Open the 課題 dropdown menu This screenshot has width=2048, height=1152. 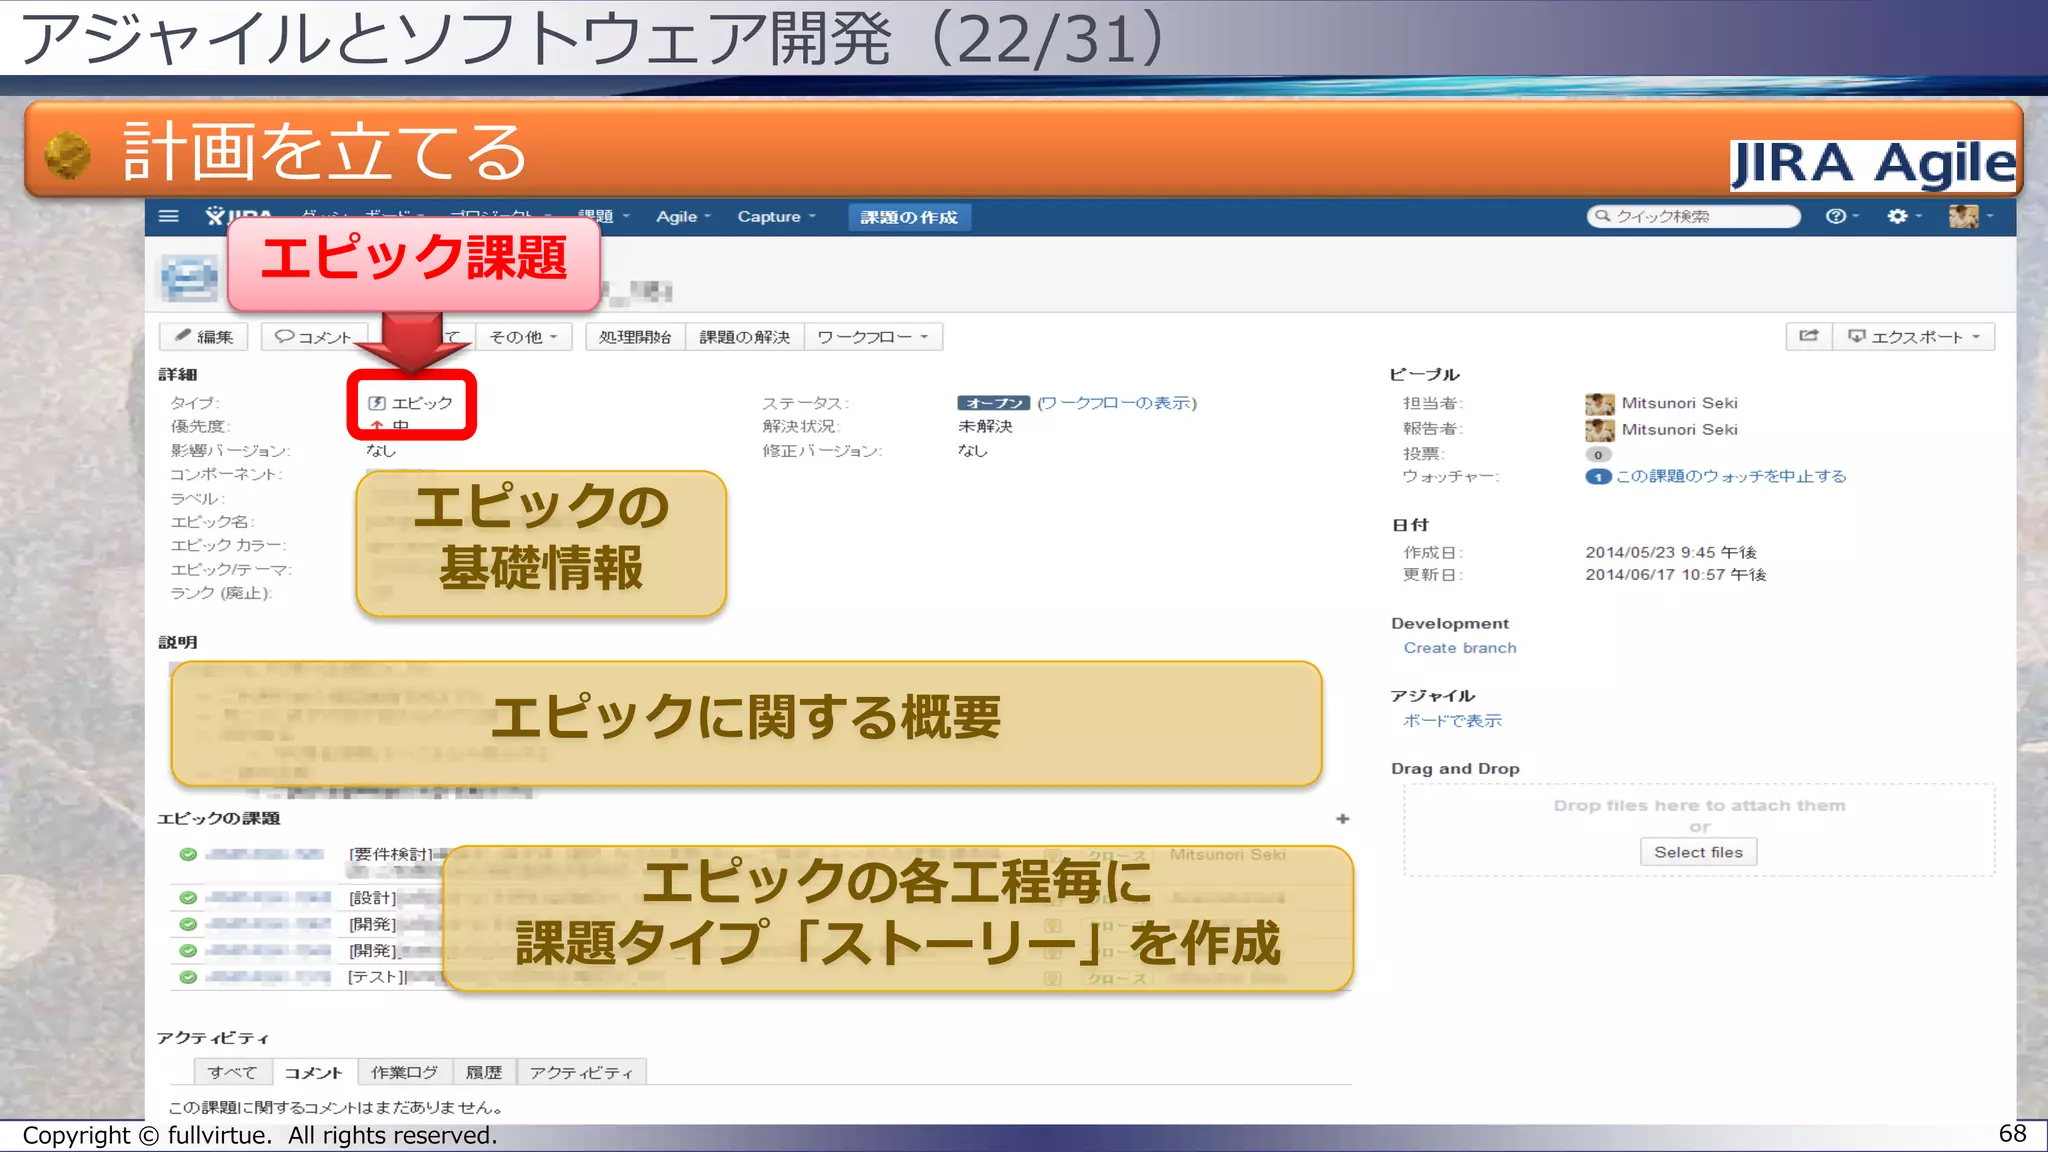(x=604, y=217)
